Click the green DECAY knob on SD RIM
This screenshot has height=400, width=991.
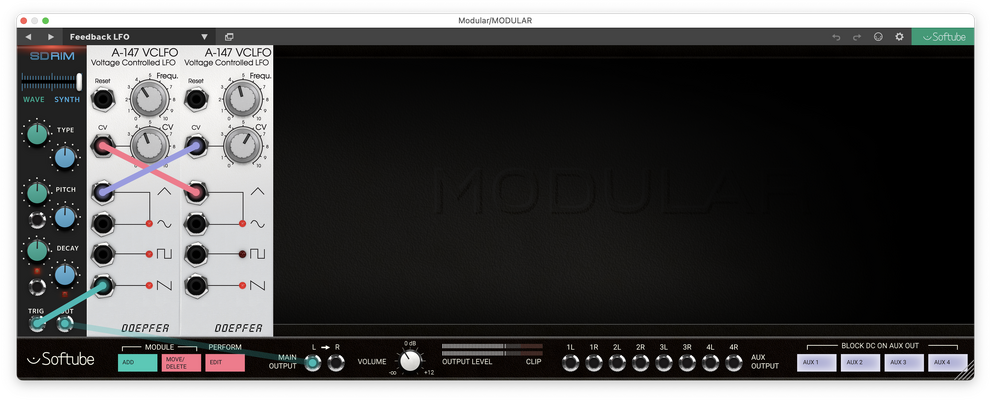(x=37, y=252)
